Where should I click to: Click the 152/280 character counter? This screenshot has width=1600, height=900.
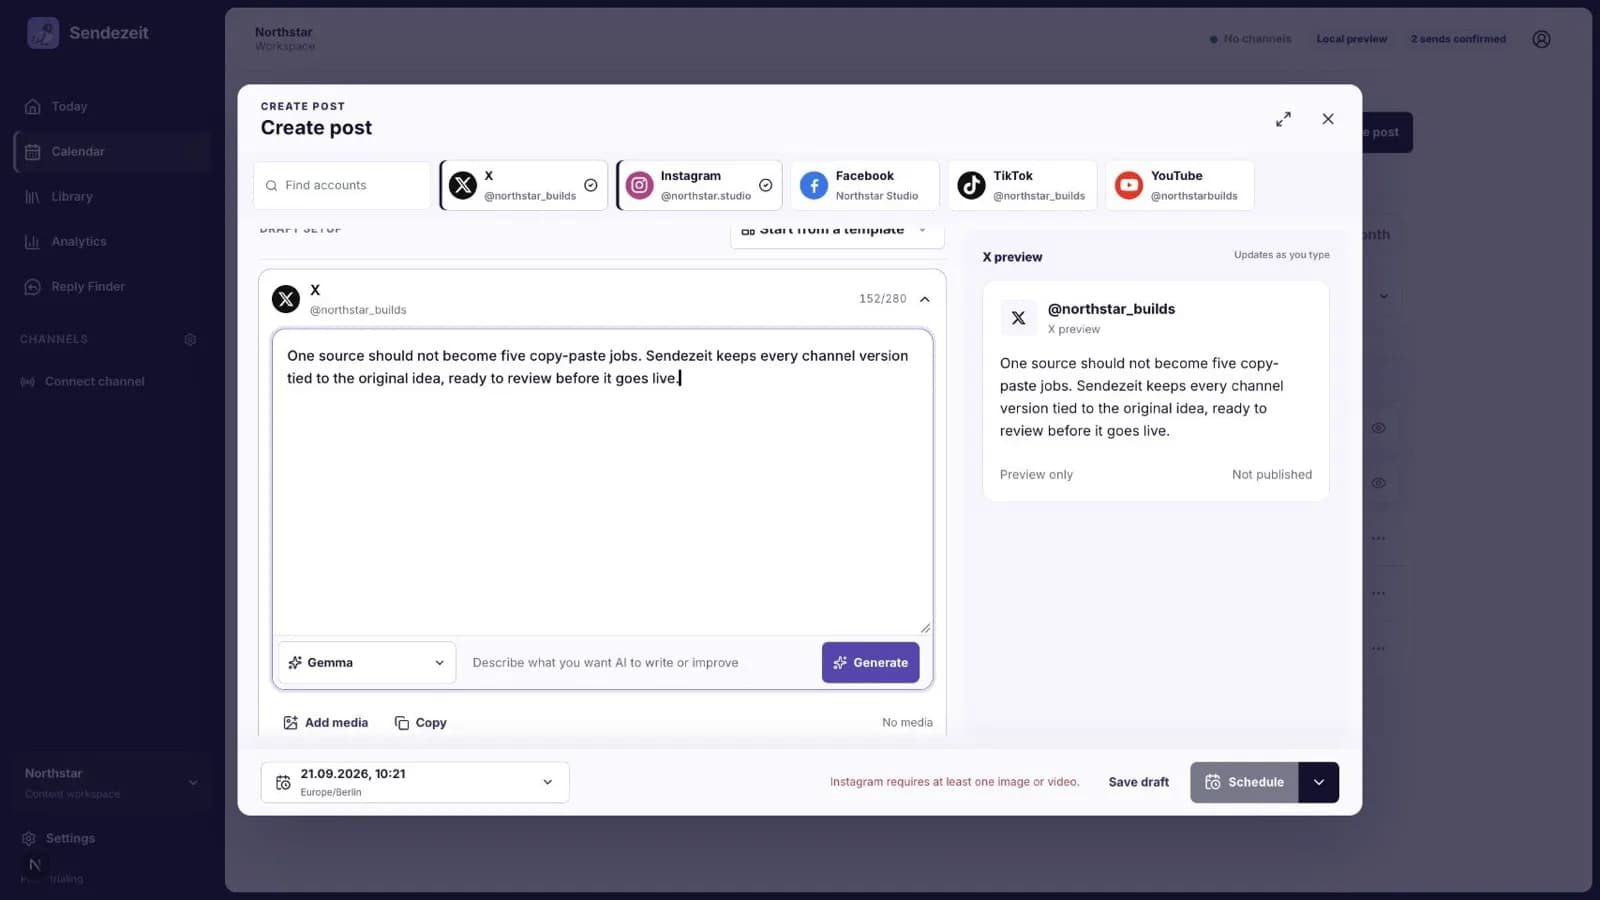882,299
